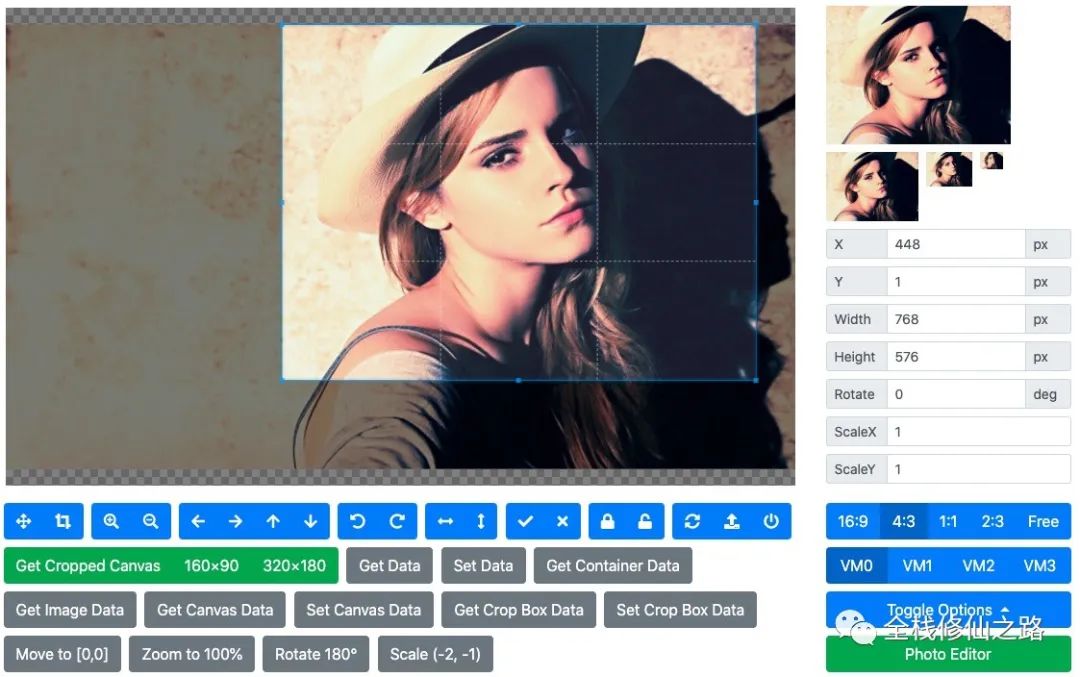
Task: Enable cropper with open lock icon
Action: tap(645, 521)
